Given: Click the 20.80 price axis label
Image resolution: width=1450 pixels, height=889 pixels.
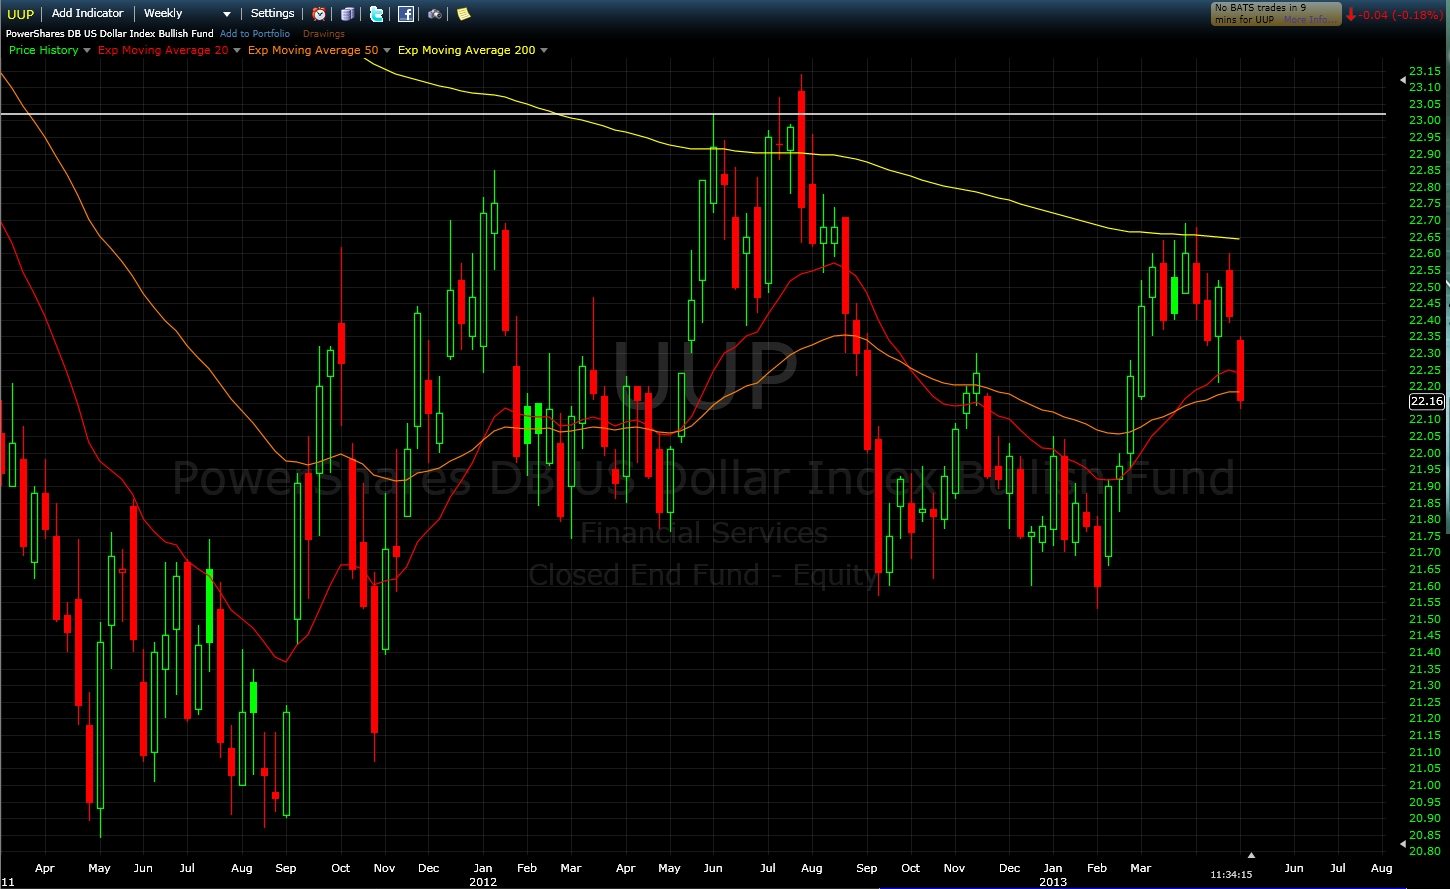Looking at the screenshot, I should 1425,851.
